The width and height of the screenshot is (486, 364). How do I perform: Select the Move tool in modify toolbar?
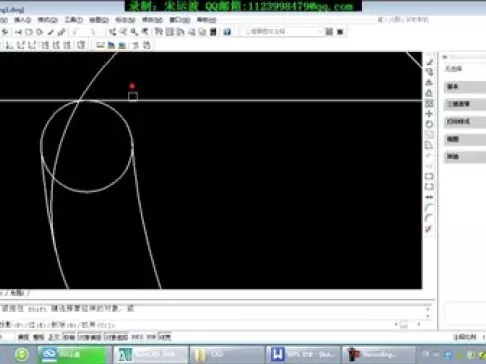tap(429, 114)
